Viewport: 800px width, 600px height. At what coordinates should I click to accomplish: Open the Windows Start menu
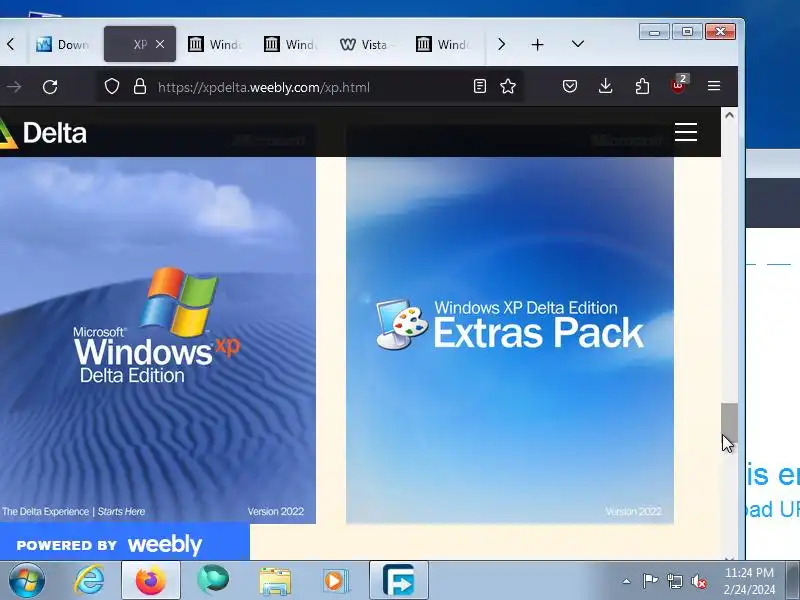[x=27, y=581]
